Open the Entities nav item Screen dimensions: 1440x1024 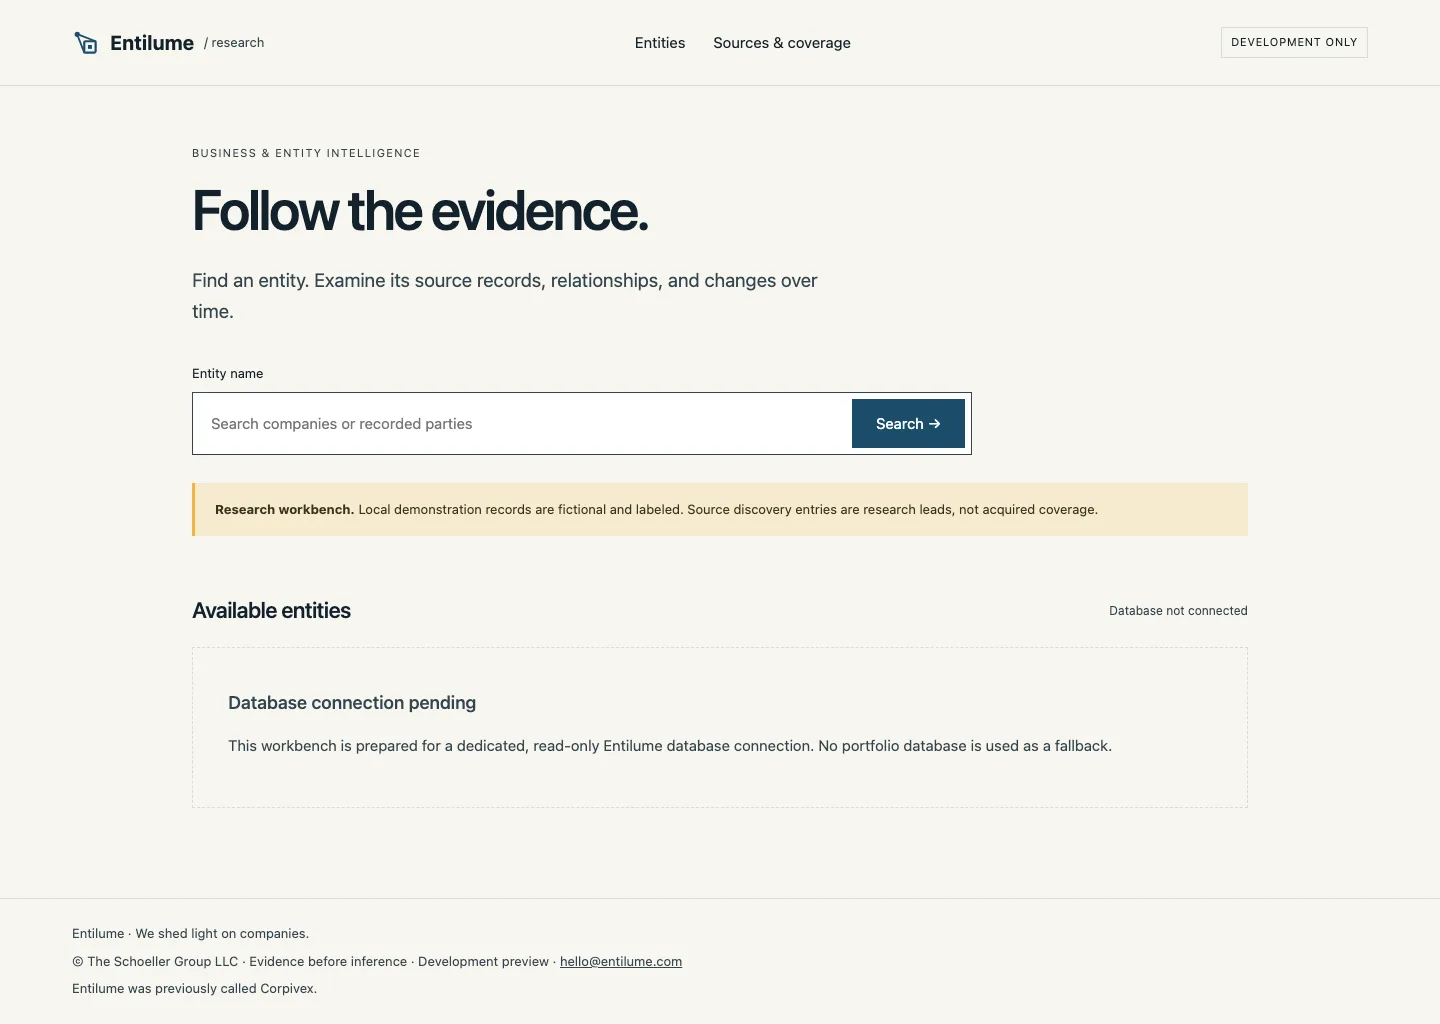tap(660, 43)
